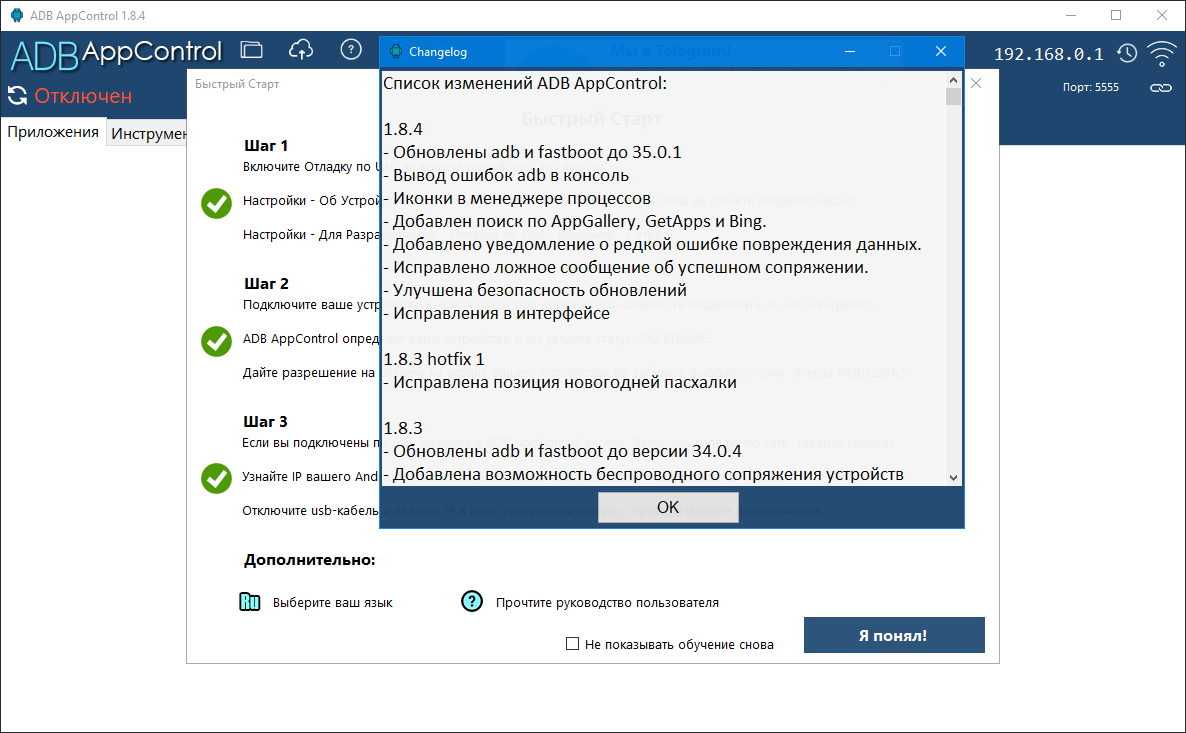The height and width of the screenshot is (733, 1186).
Task: Click the Шаг 3 heading
Action: [265, 421]
